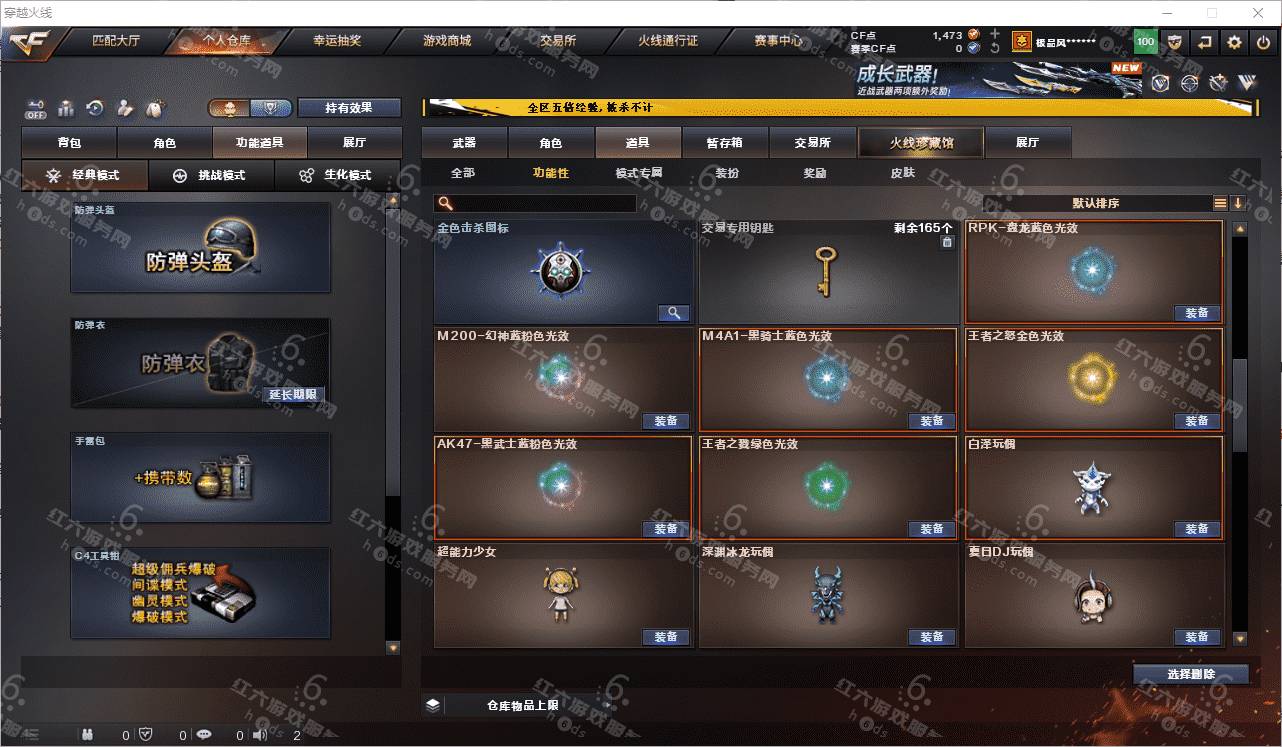Toggle sort direction arrow button
The width and height of the screenshot is (1282, 747).
pyautogui.click(x=1238, y=203)
